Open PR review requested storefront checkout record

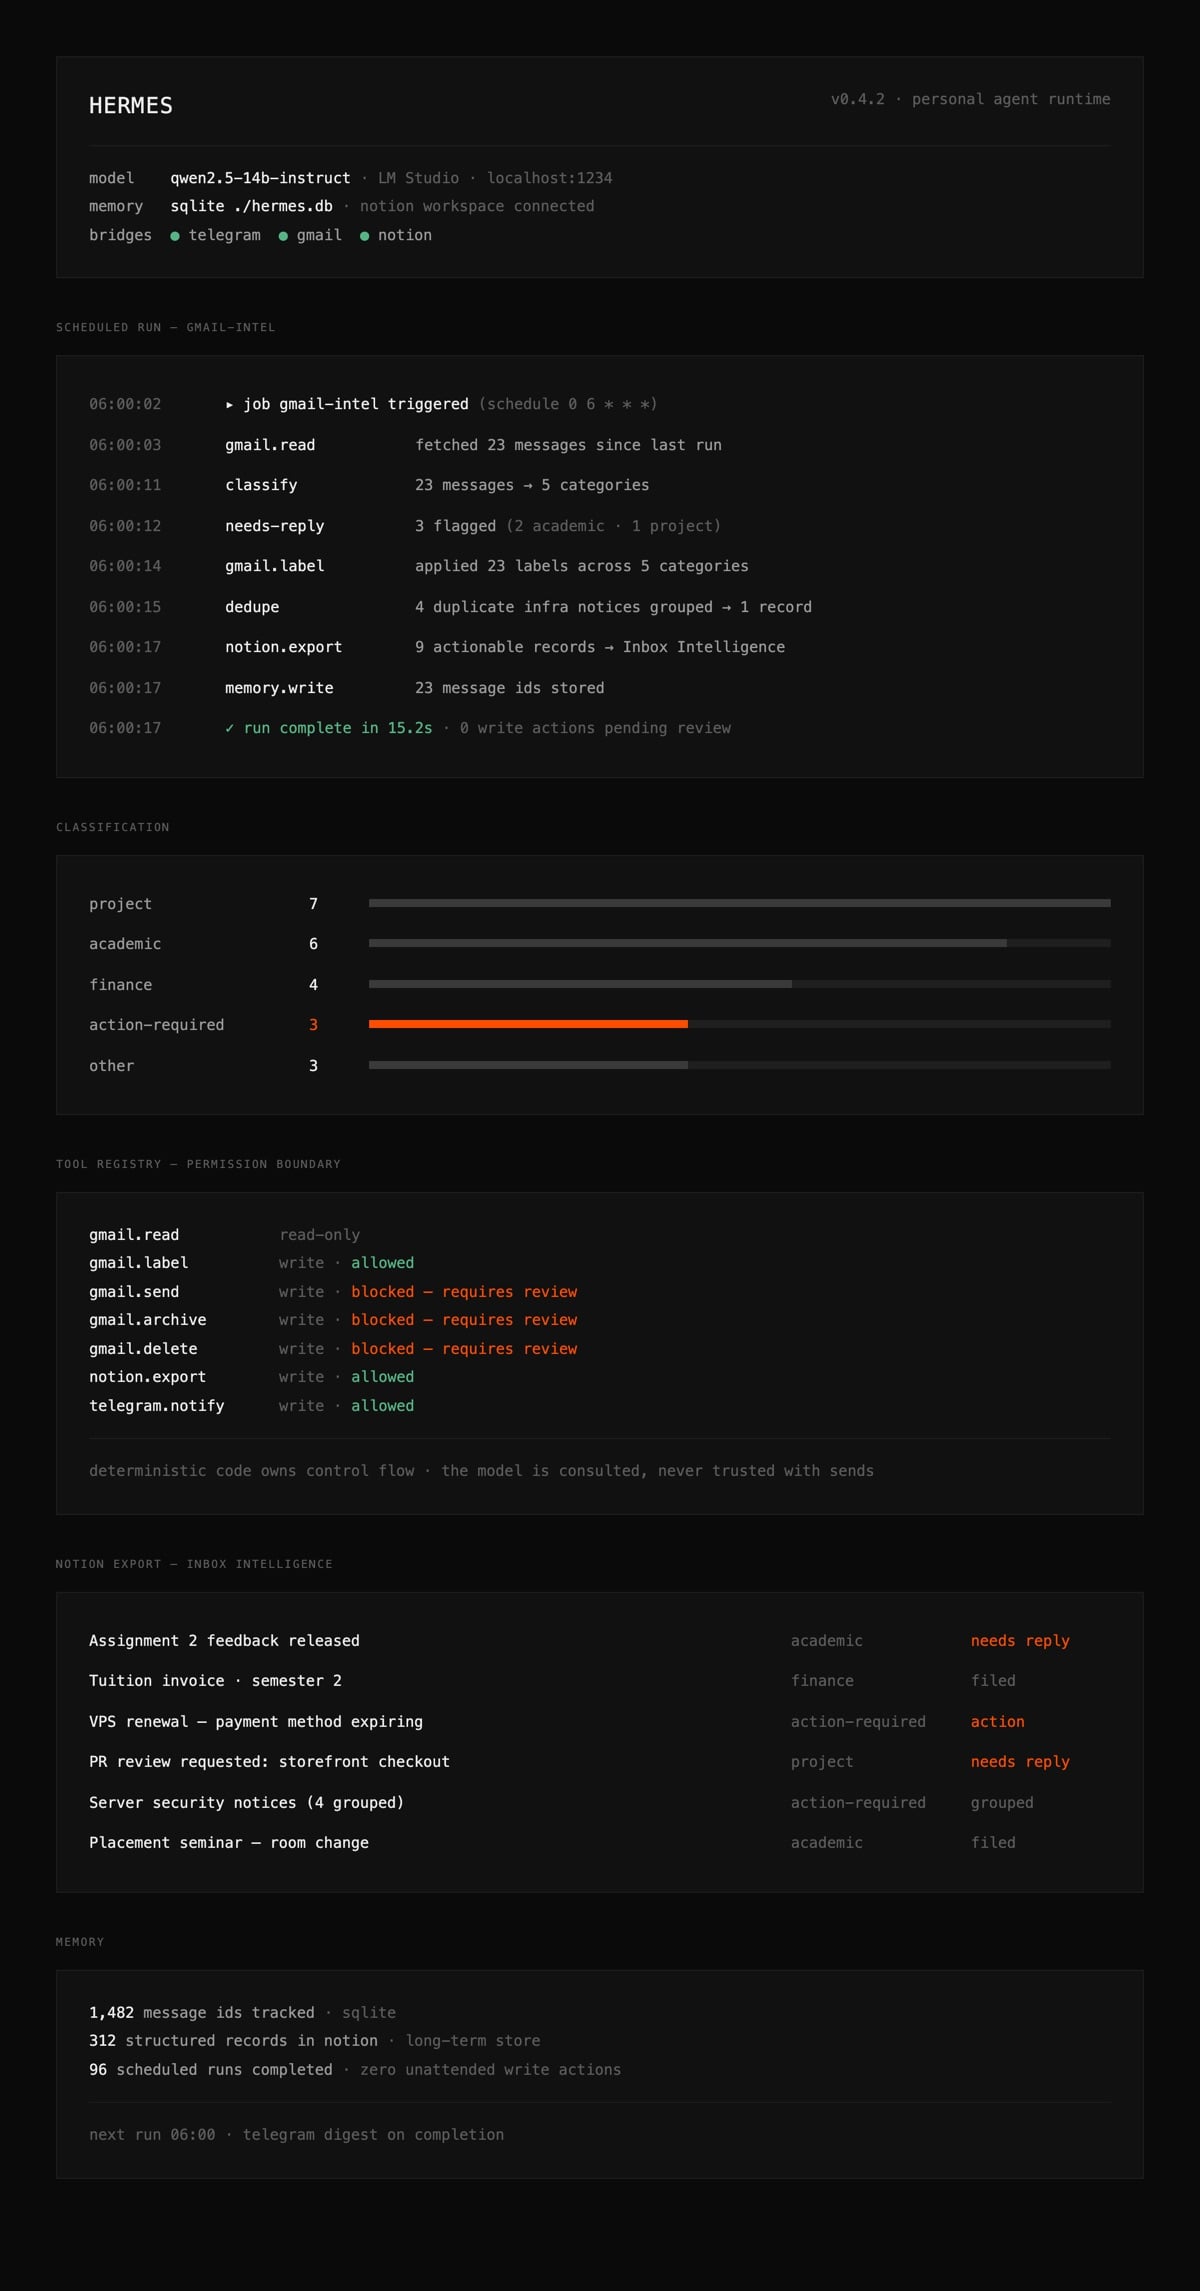pos(600,1762)
